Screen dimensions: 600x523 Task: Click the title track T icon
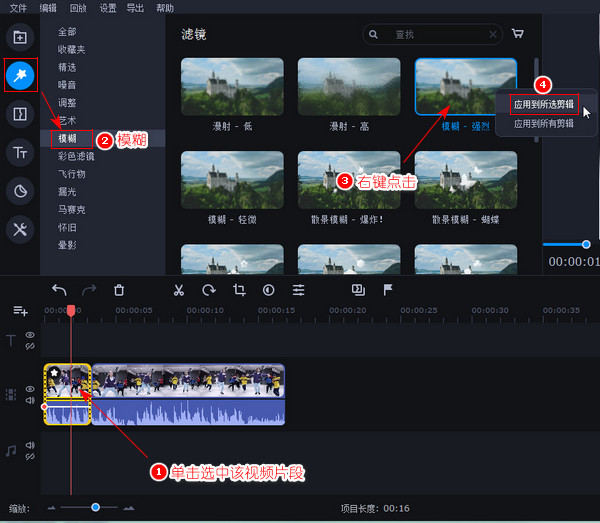point(11,341)
